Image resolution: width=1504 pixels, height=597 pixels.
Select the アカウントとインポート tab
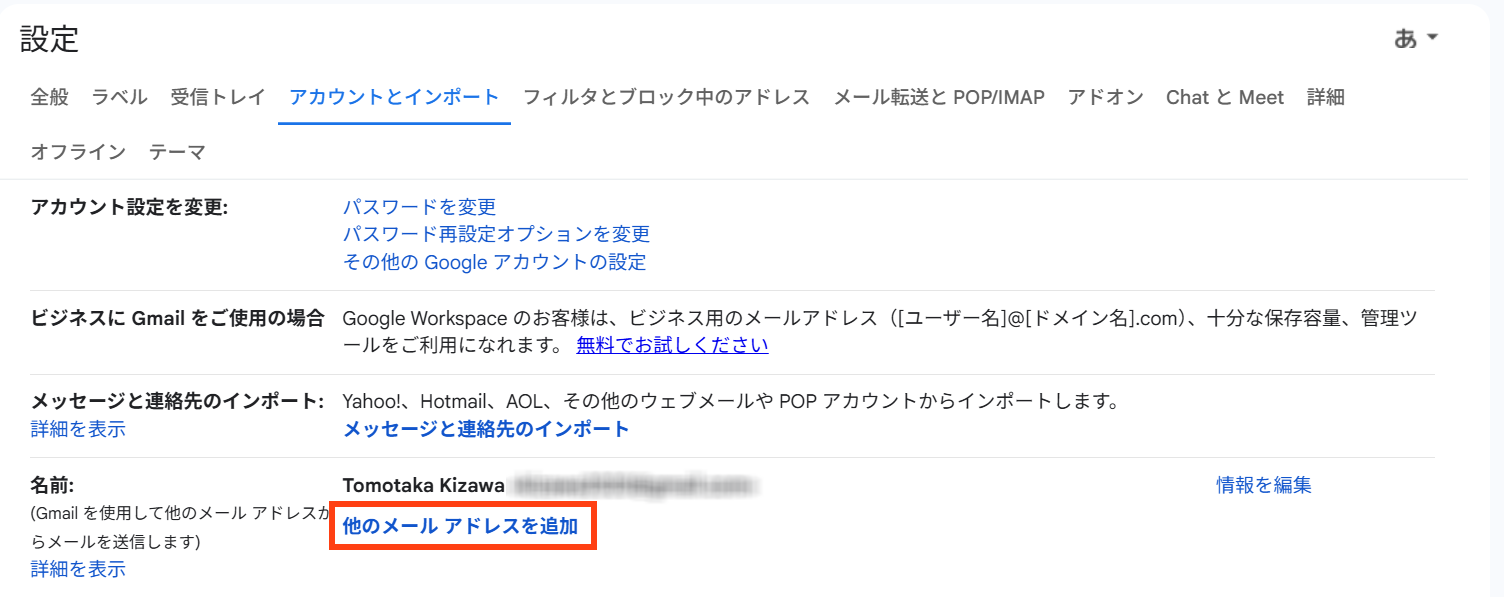394,97
